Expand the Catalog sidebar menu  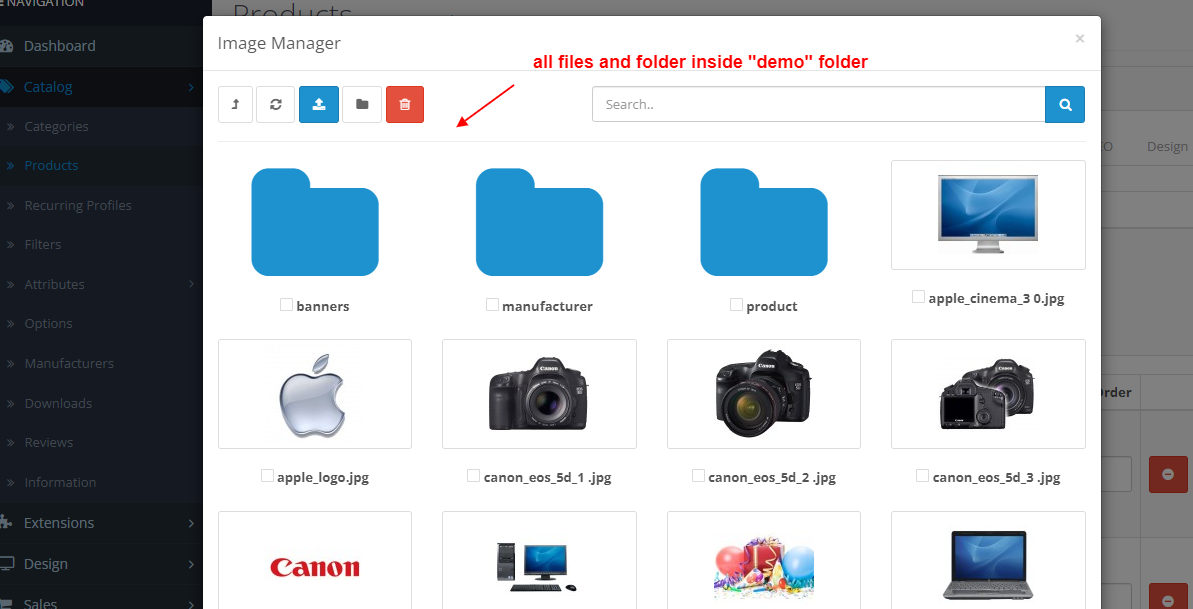click(47, 86)
